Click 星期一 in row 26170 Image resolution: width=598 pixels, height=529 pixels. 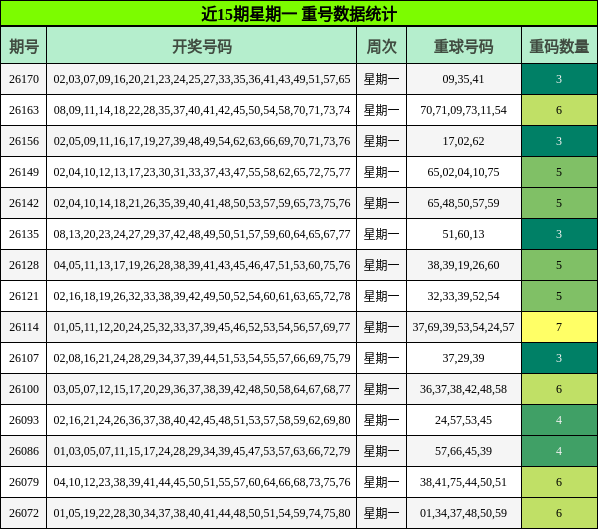pos(381,79)
